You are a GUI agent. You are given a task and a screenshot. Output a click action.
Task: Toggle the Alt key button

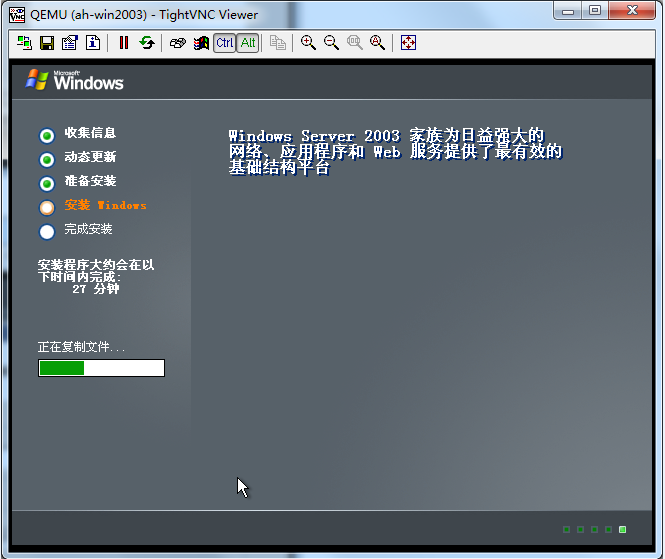click(x=248, y=43)
